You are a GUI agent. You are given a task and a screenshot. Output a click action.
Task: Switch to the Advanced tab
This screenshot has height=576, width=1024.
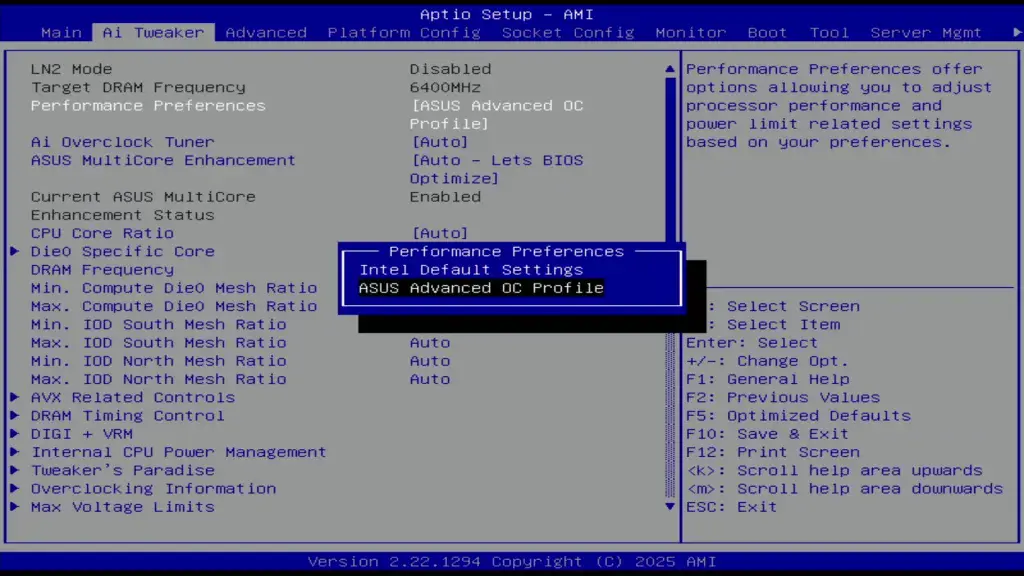click(266, 32)
